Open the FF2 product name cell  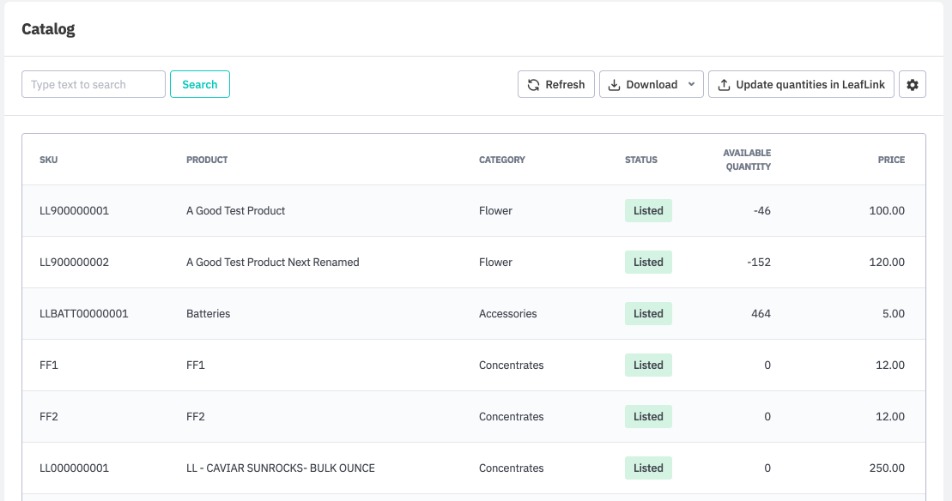[195, 417]
